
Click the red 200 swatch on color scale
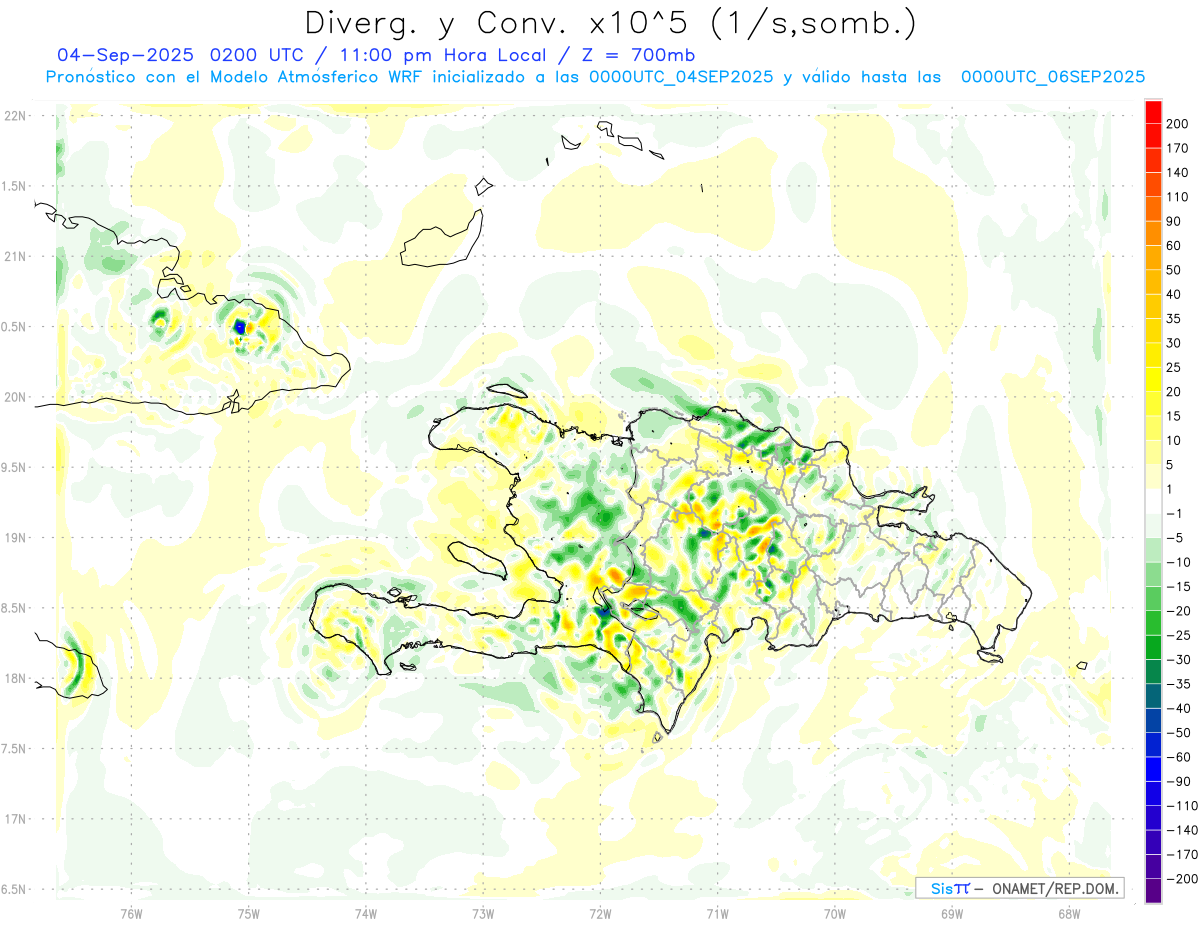coord(1153,112)
